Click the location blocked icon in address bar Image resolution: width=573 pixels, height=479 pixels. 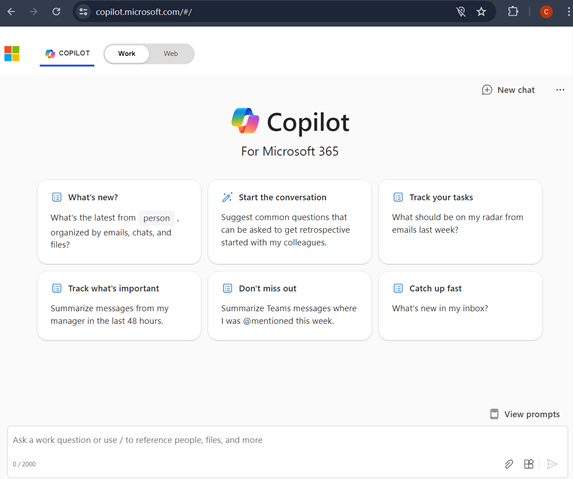(x=461, y=12)
